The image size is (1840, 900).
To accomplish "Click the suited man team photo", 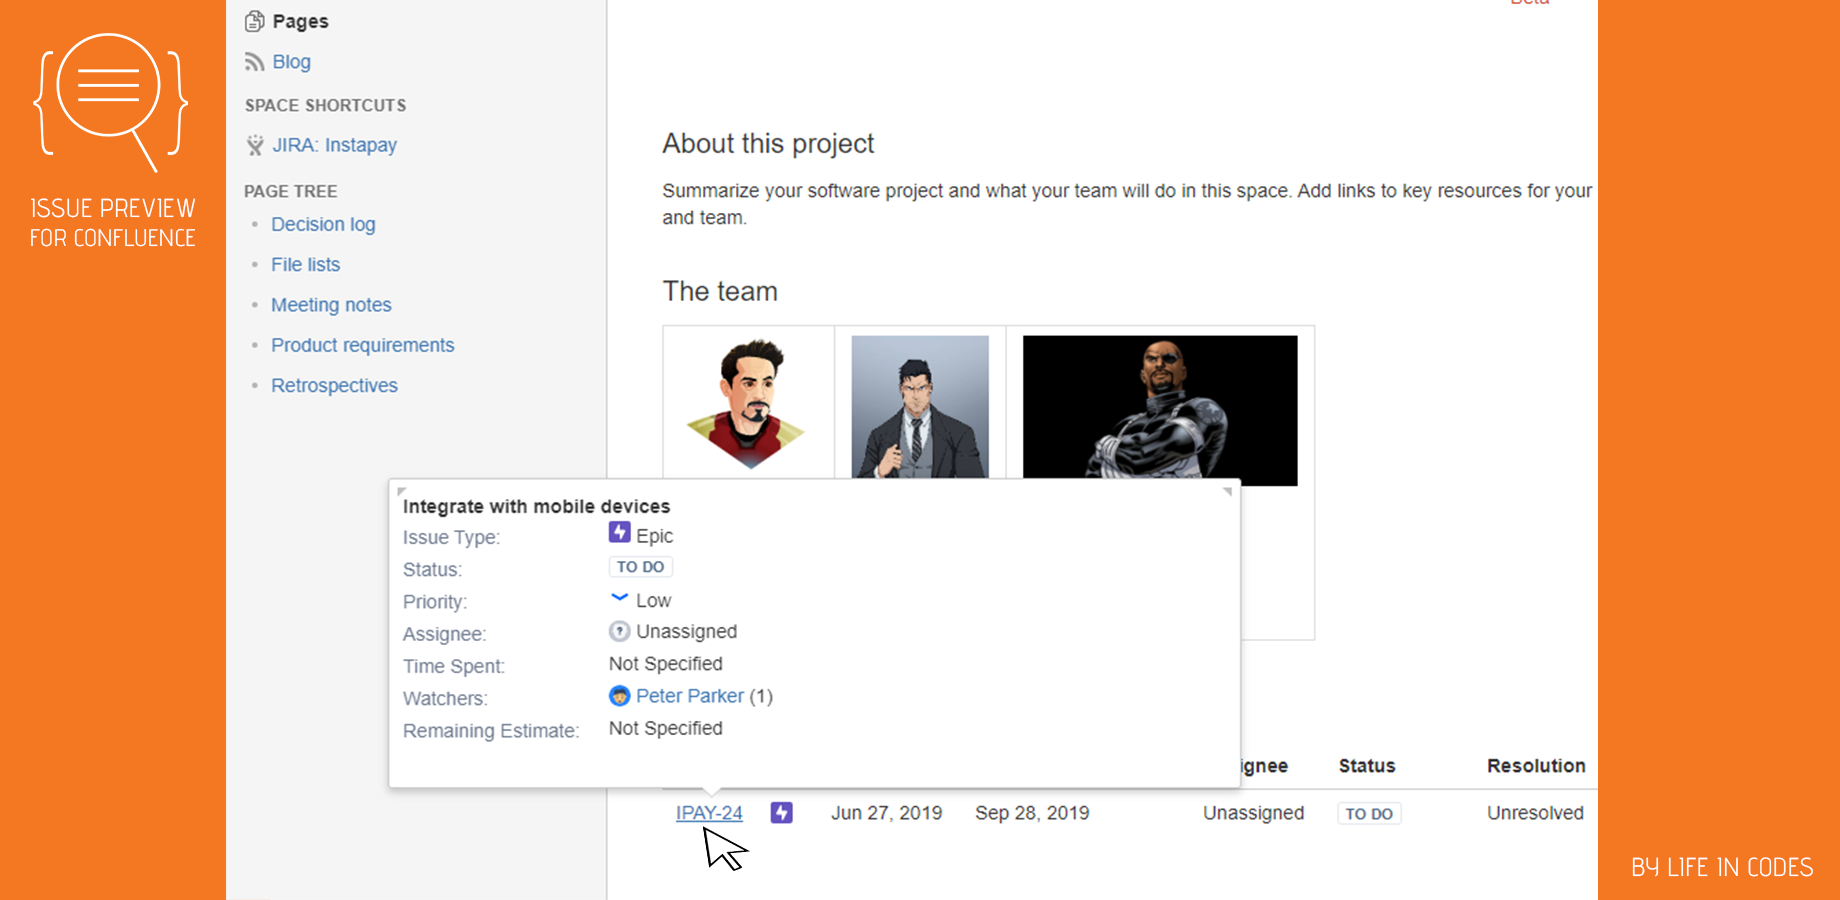I will pyautogui.click(x=920, y=406).
